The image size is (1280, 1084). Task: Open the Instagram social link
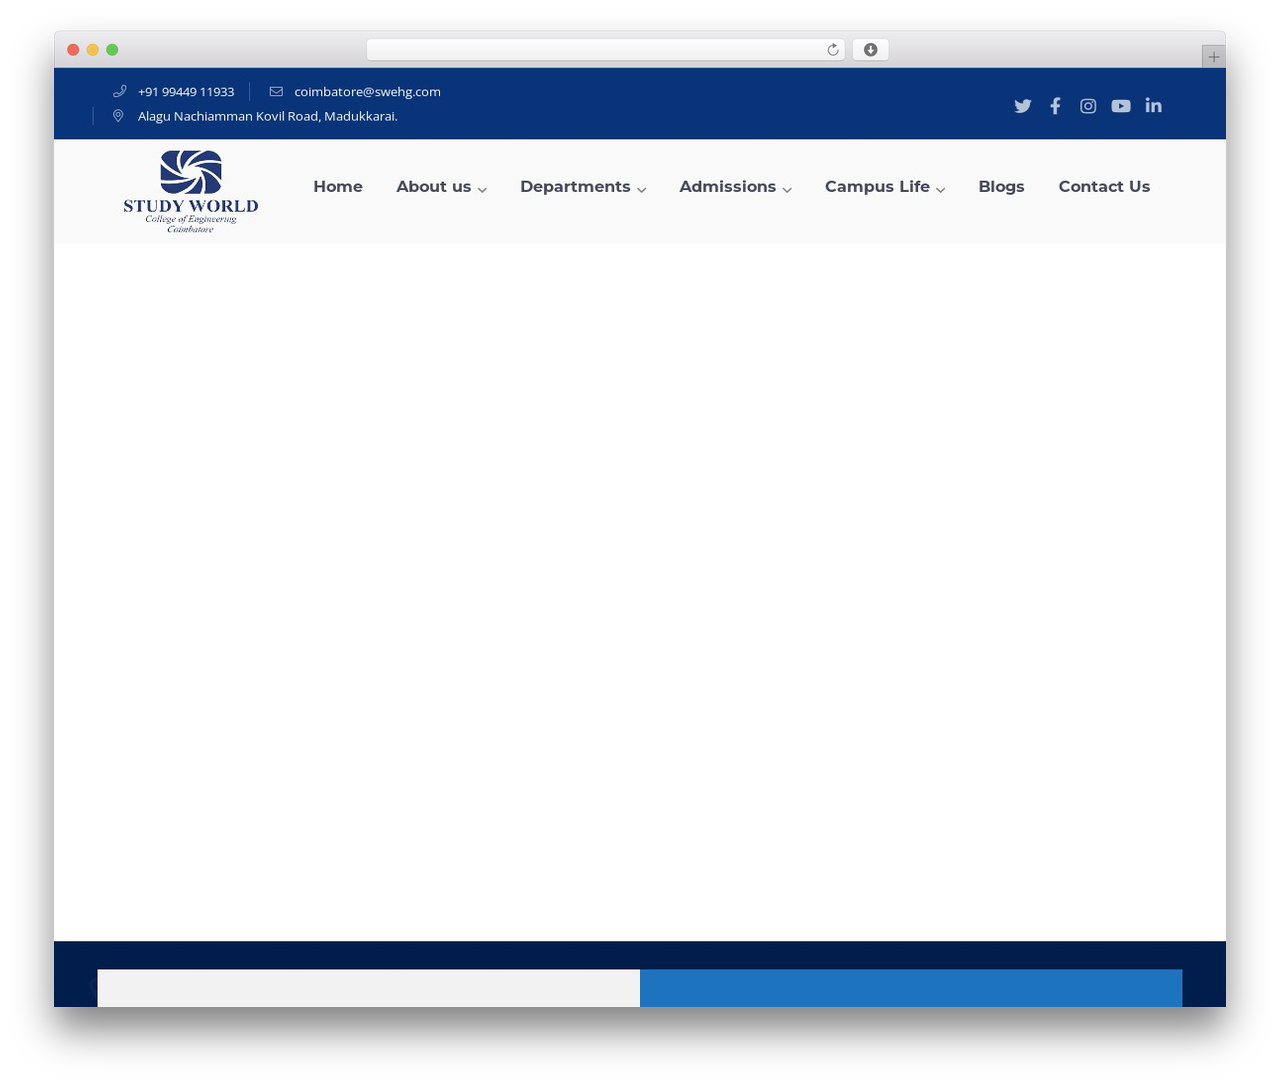click(1088, 106)
